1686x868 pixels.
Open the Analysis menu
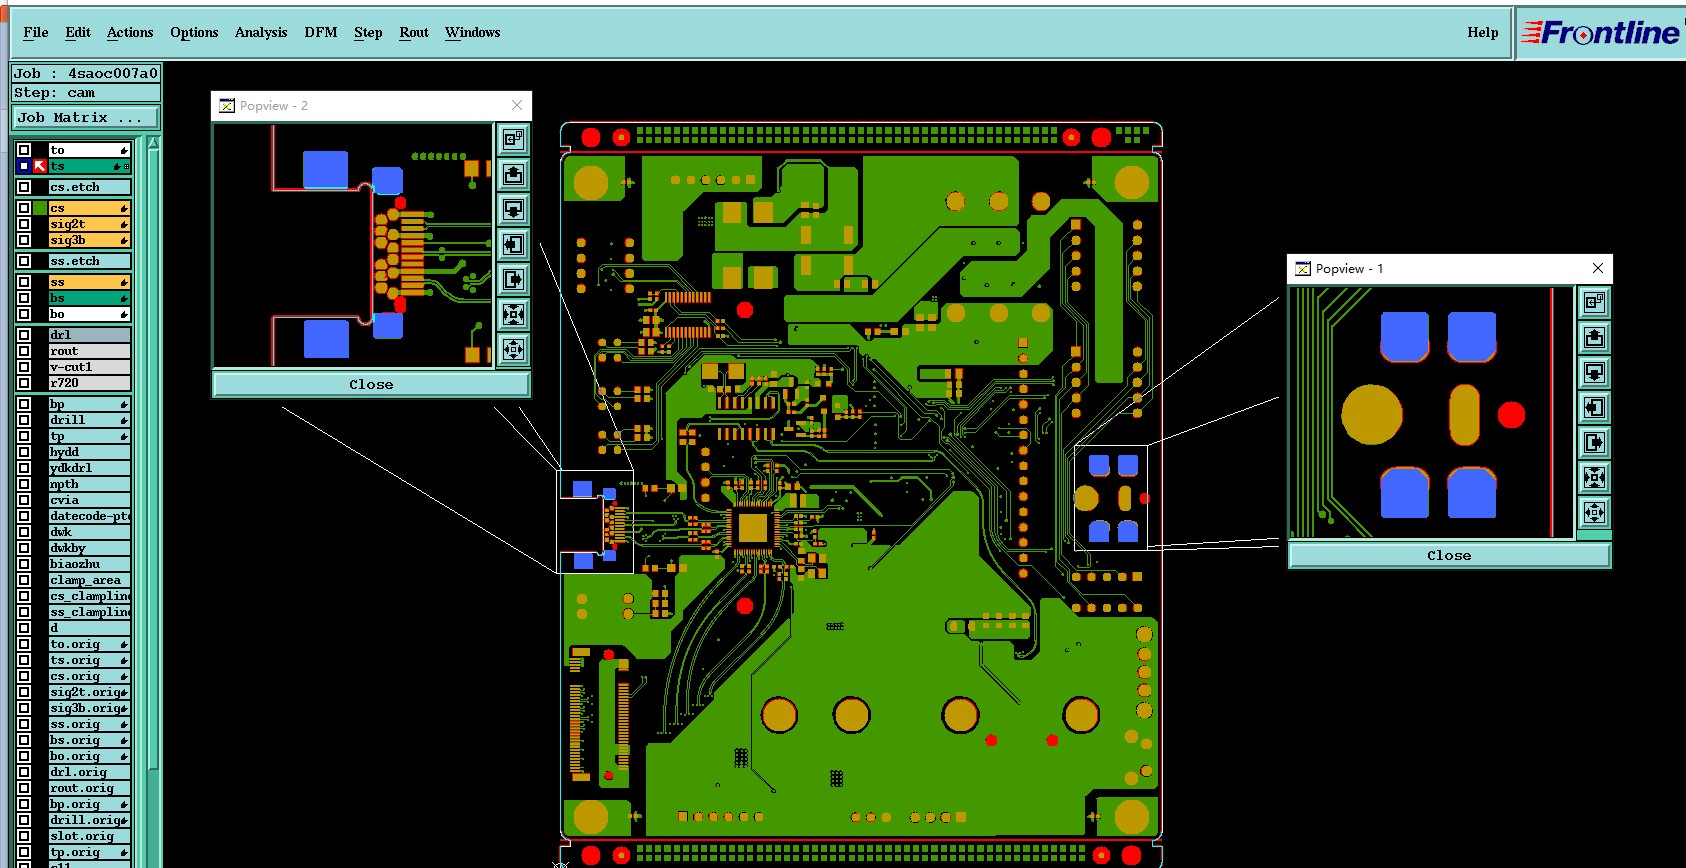[261, 32]
